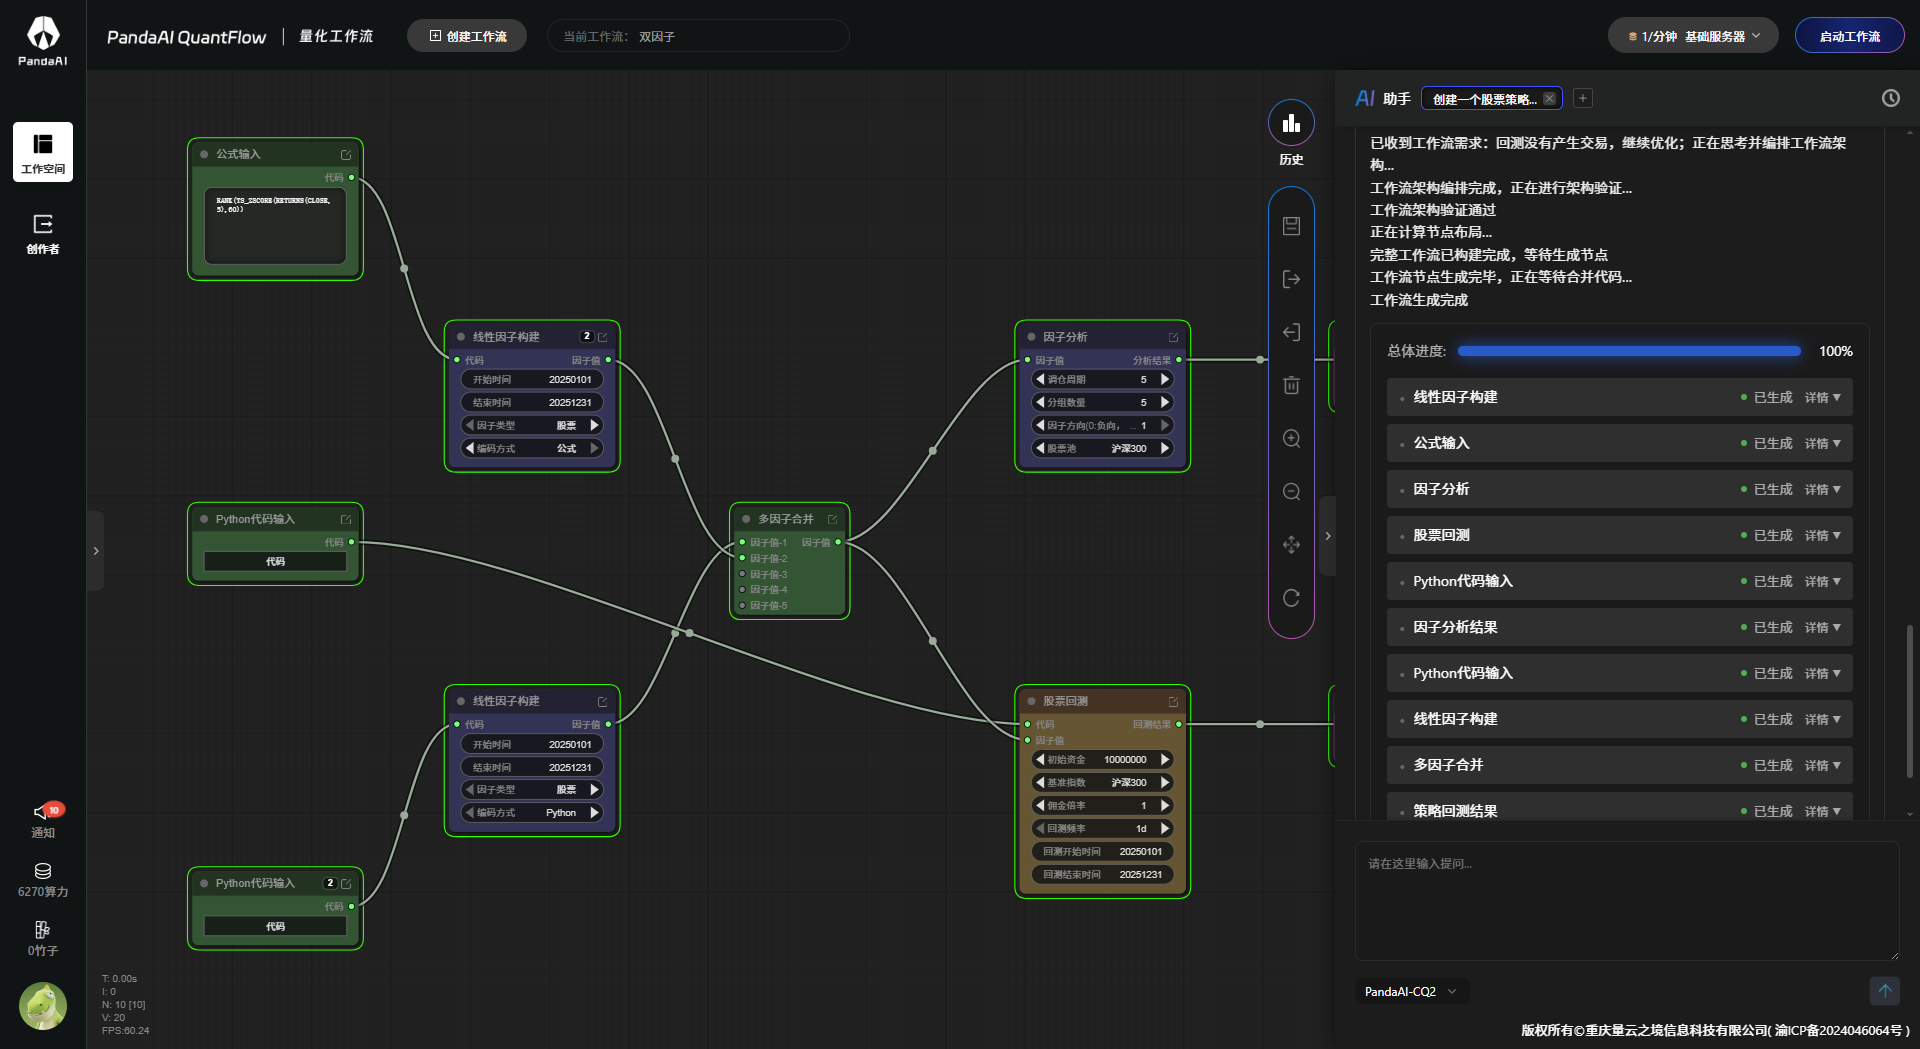Click the zoom out magnifier icon
The width and height of the screenshot is (1920, 1049).
click(x=1291, y=491)
